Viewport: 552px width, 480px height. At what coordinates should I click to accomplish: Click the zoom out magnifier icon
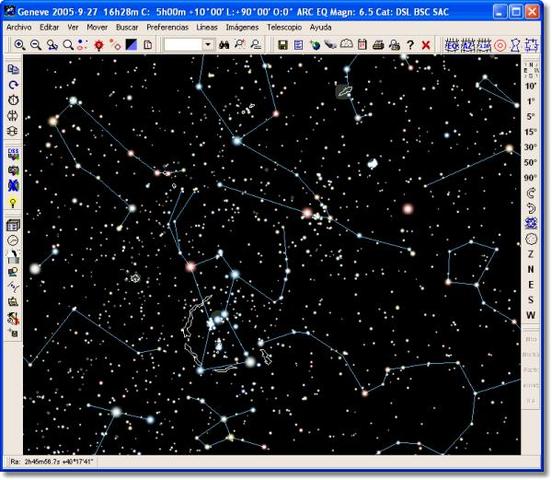point(36,45)
